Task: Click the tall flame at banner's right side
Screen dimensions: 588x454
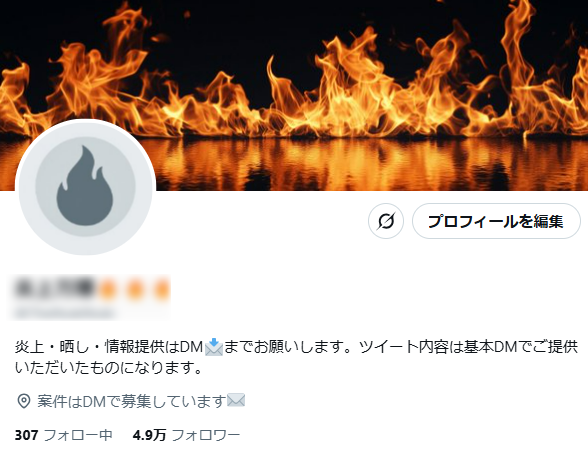Action: [519, 56]
